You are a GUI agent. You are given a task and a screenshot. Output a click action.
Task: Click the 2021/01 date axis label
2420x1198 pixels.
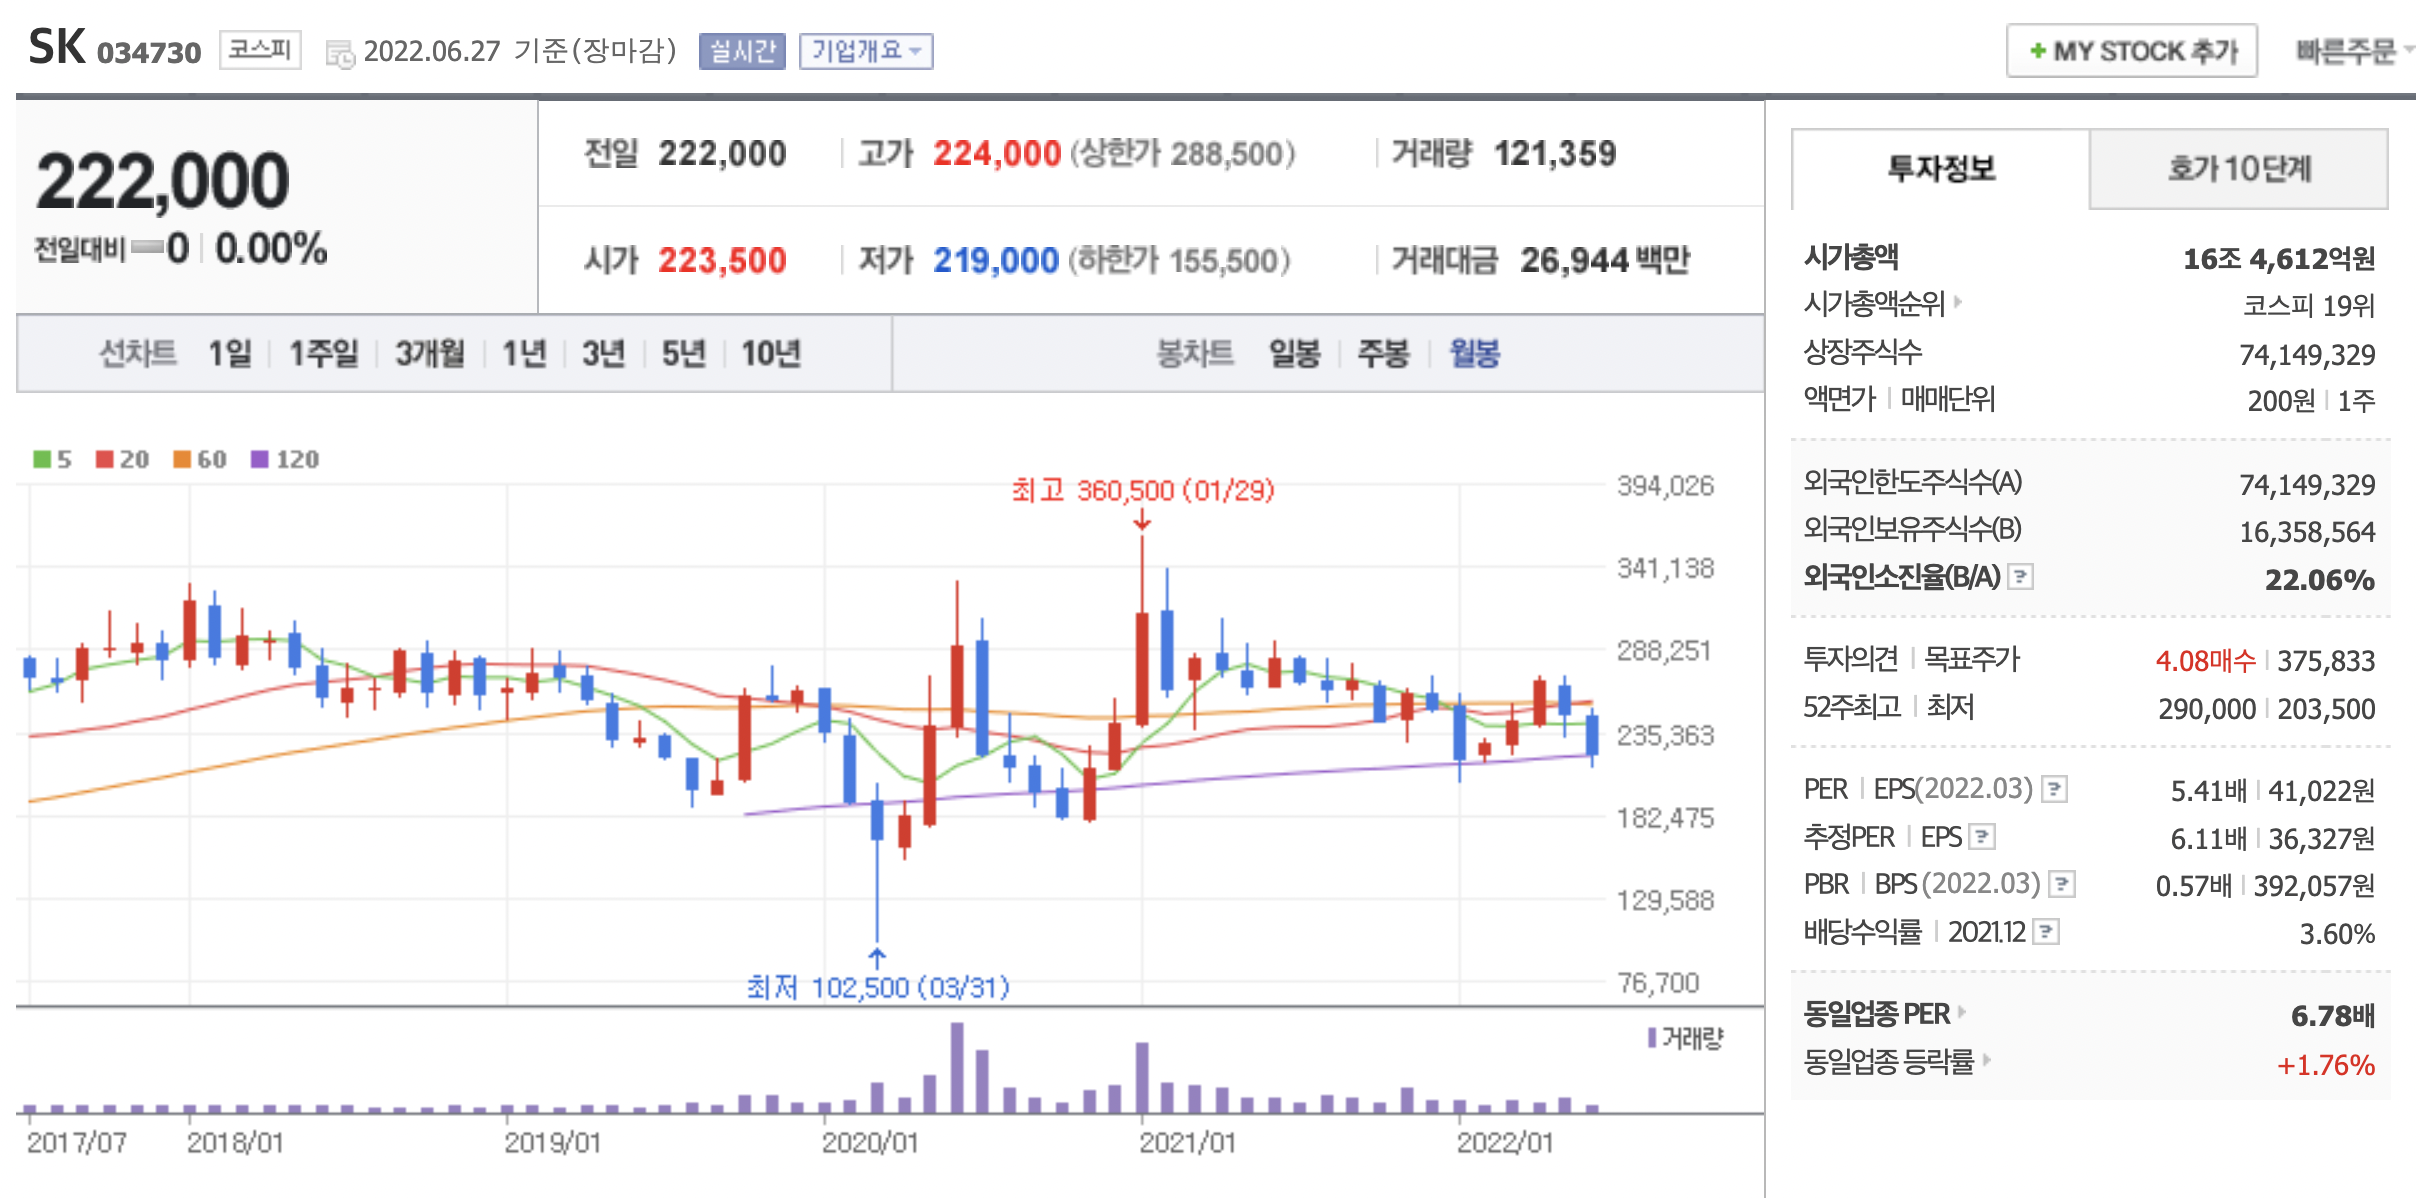point(1187,1143)
